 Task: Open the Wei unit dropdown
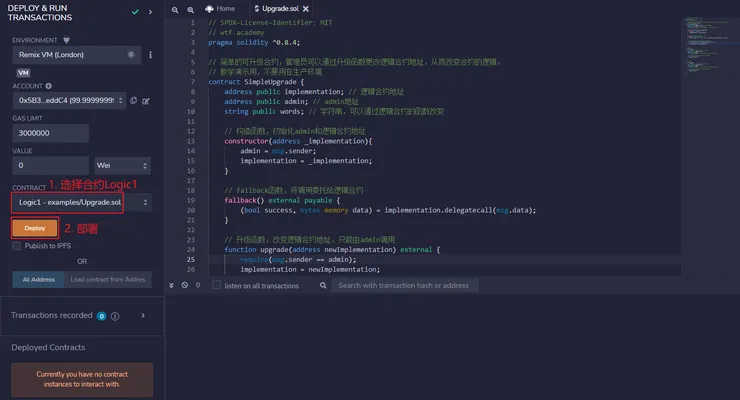[123, 166]
